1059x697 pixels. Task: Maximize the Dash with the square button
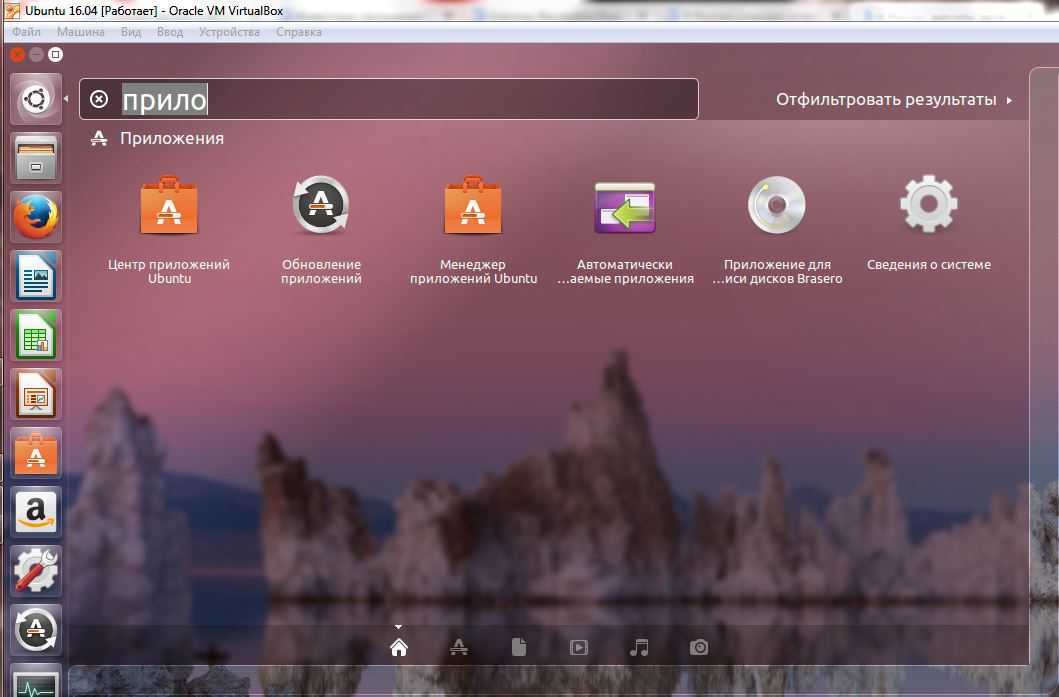pyautogui.click(x=56, y=55)
